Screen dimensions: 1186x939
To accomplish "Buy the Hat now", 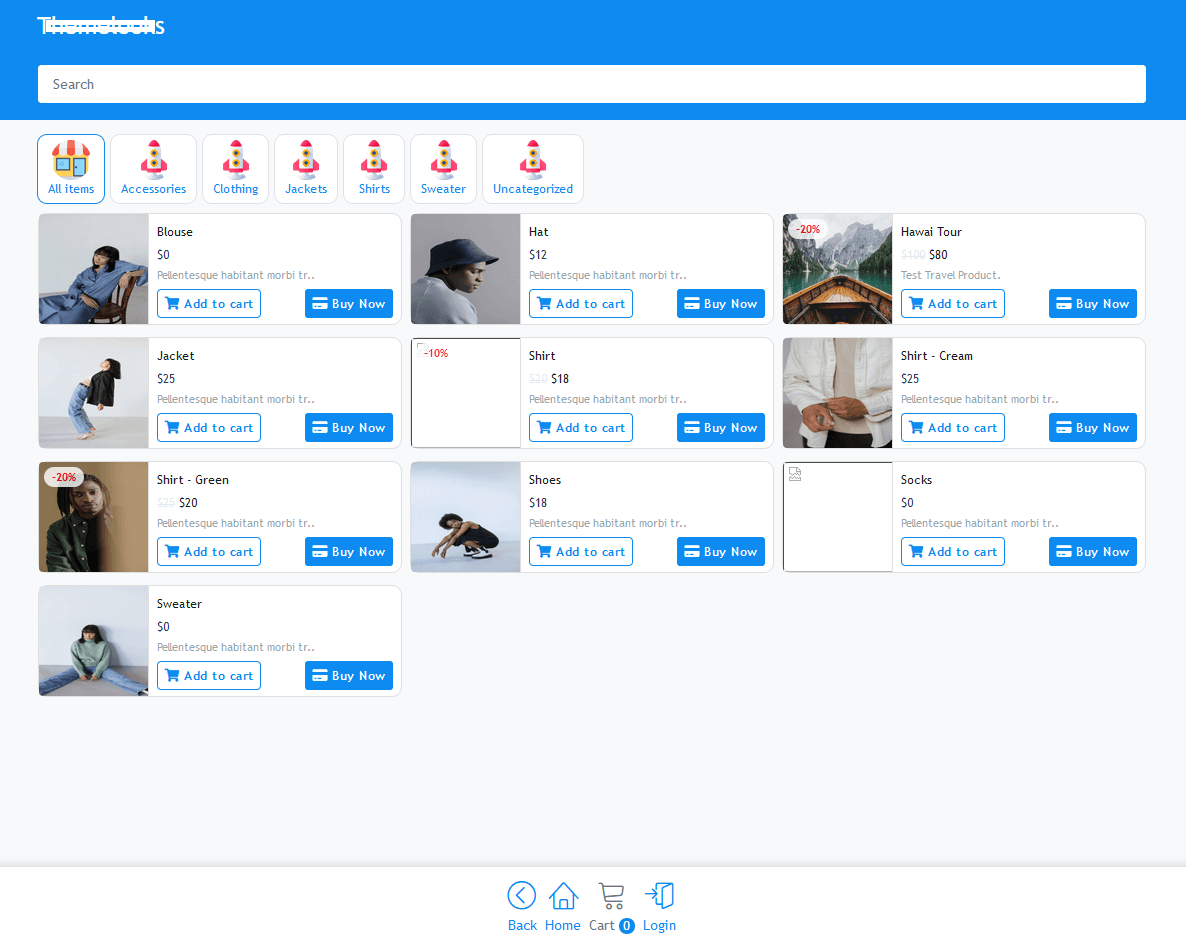I will [x=720, y=304].
